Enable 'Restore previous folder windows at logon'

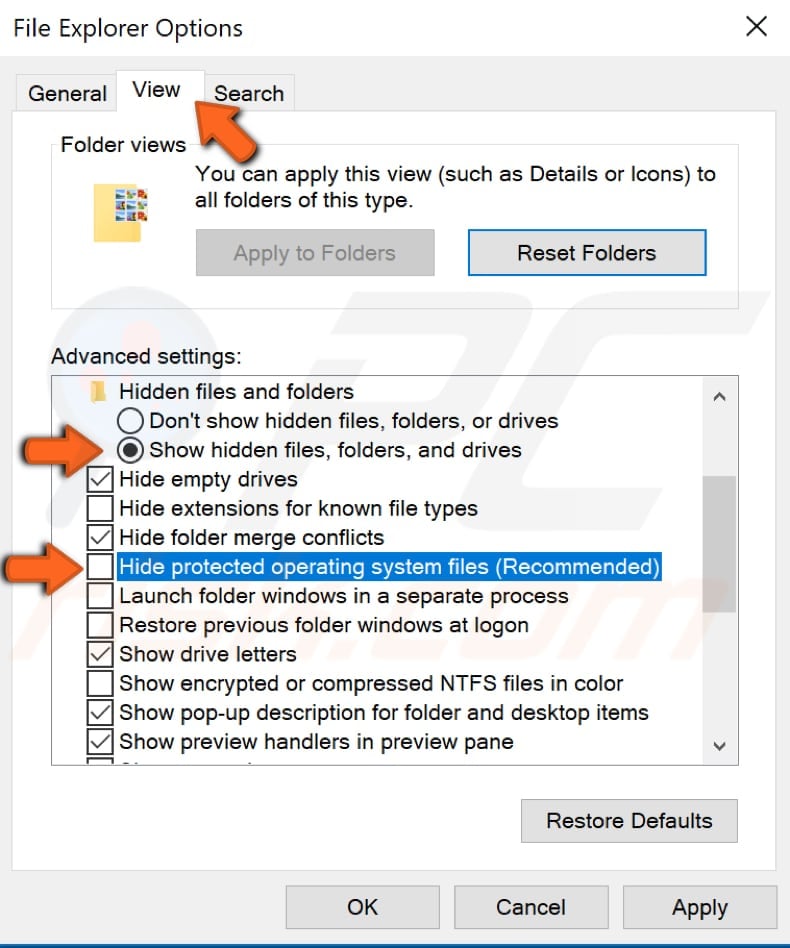point(101,624)
